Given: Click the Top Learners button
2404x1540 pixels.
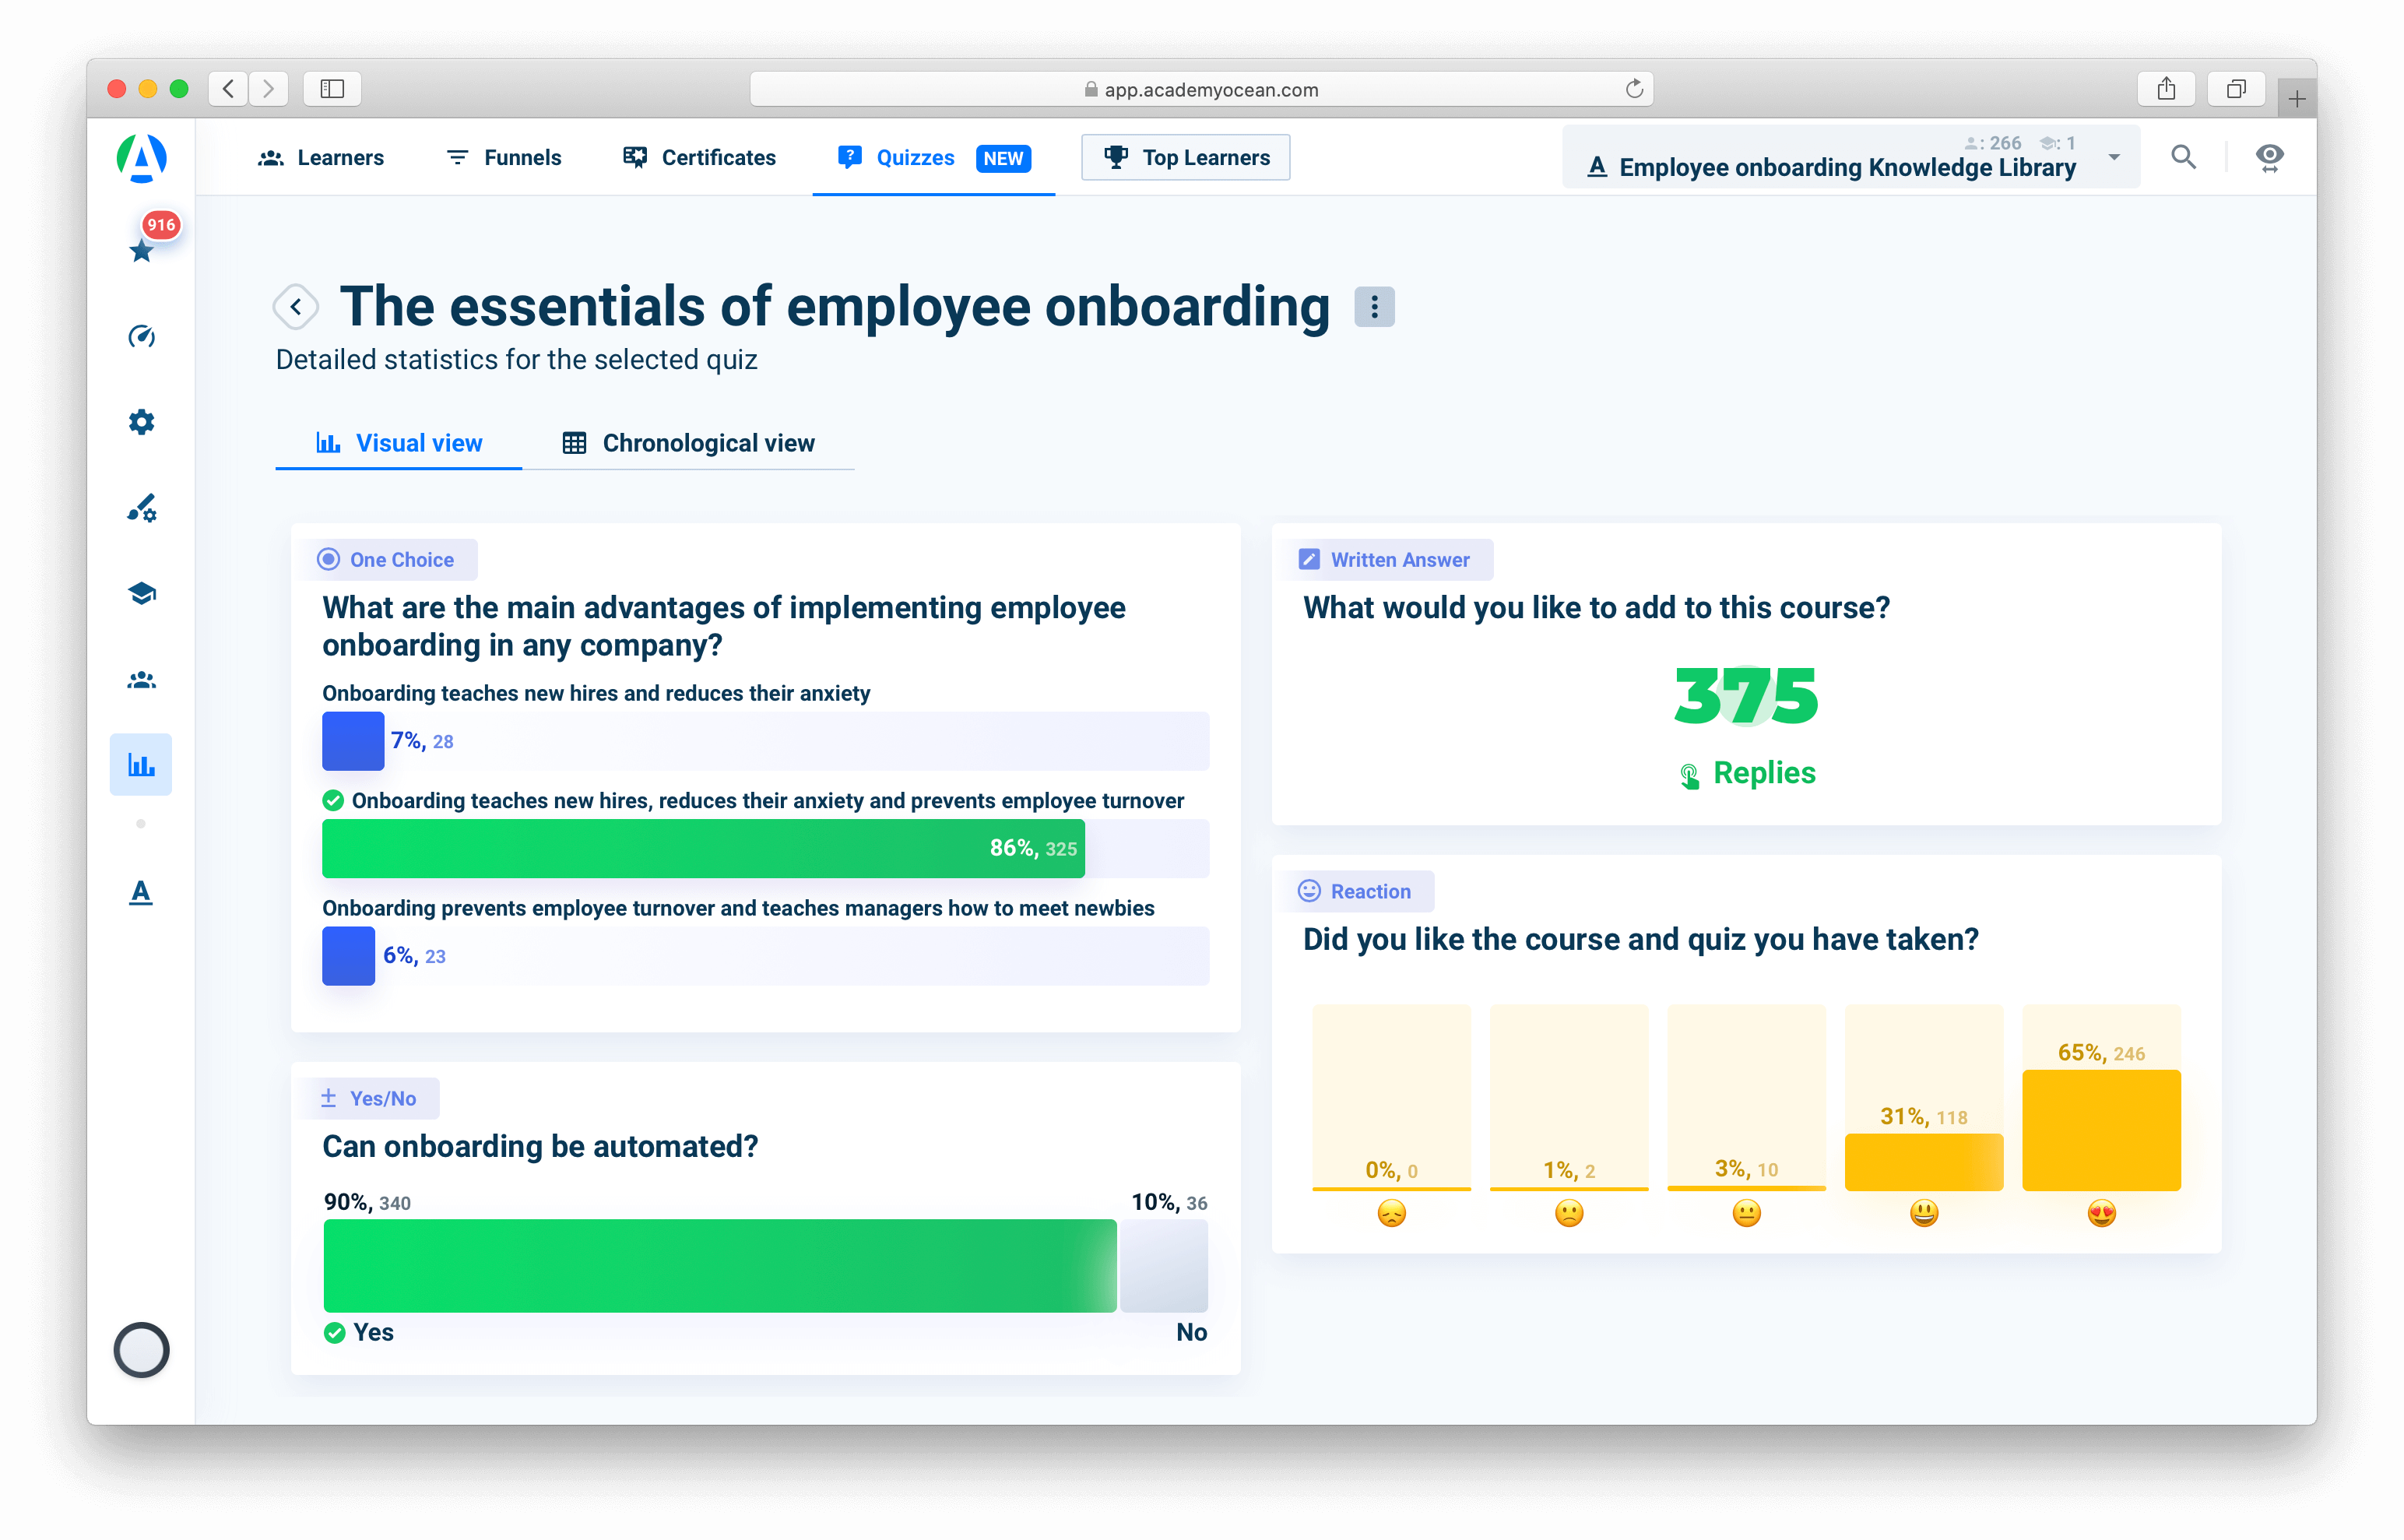Looking at the screenshot, I should pyautogui.click(x=1185, y=158).
